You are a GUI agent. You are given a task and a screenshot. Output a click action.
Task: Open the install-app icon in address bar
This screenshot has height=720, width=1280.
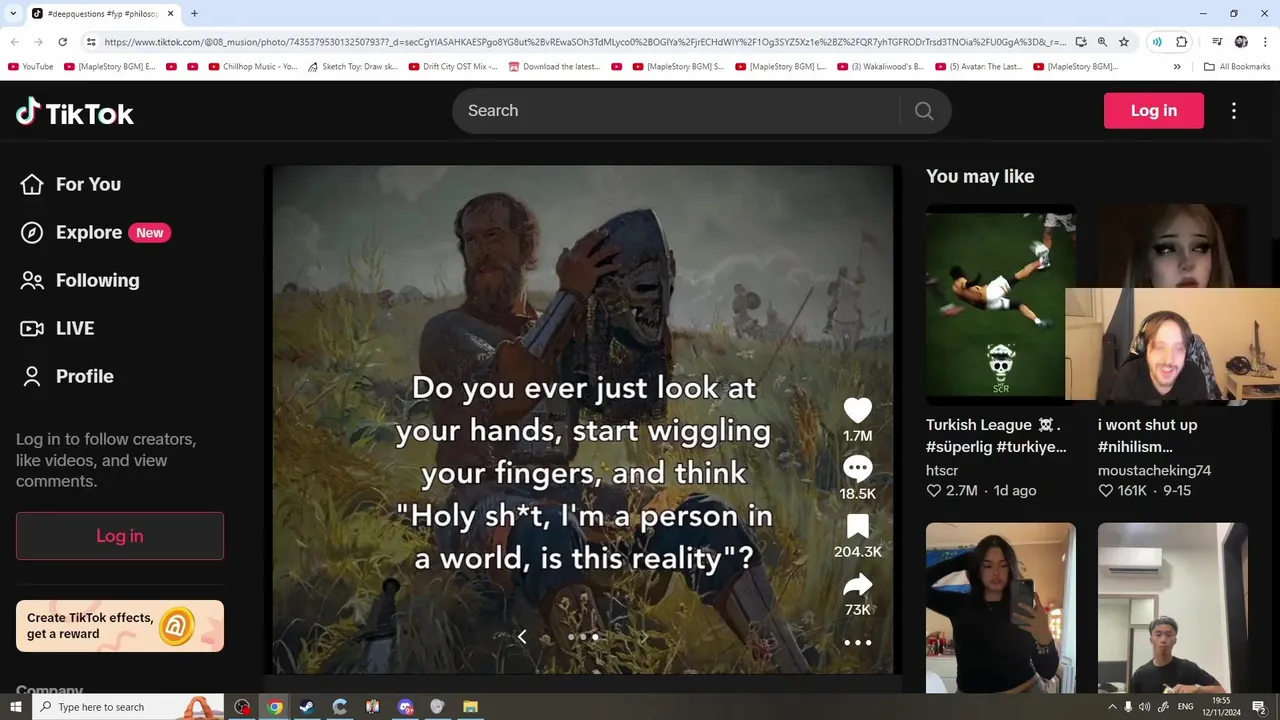click(1081, 42)
